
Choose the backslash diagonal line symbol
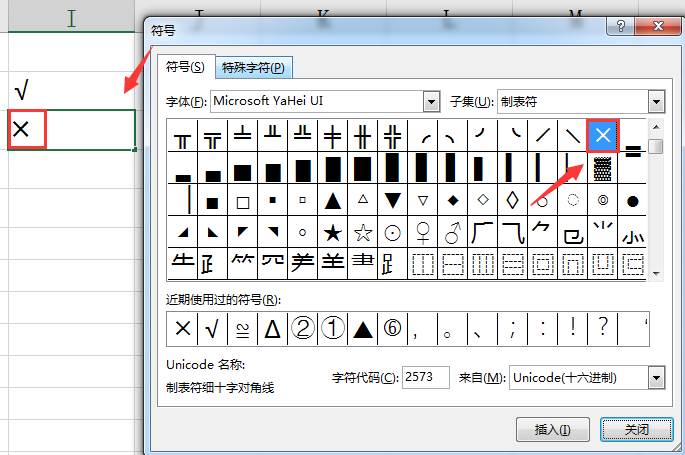573,136
